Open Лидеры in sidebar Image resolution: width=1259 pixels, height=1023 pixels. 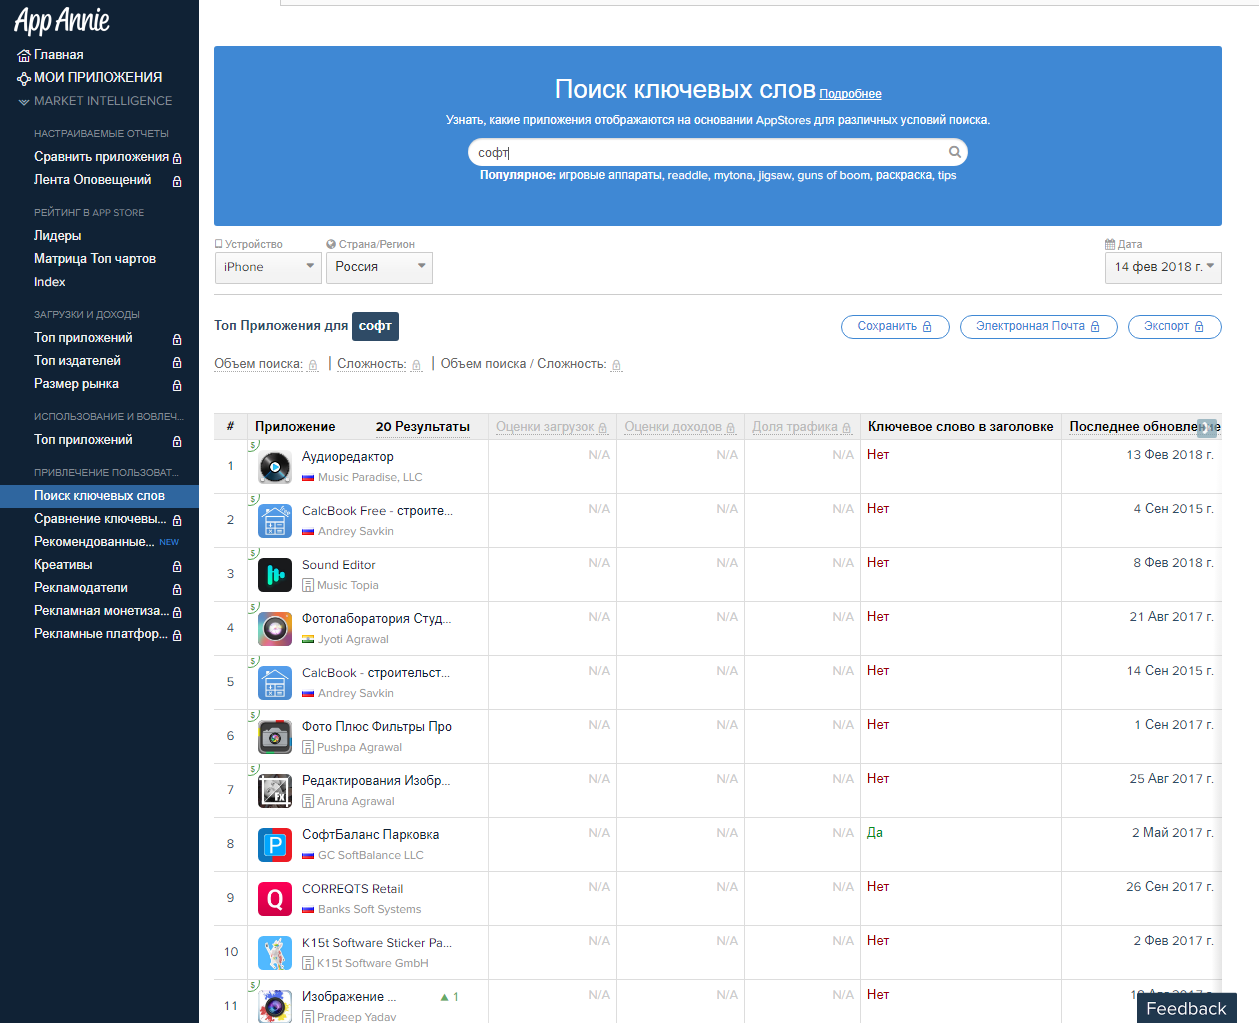click(x=58, y=236)
